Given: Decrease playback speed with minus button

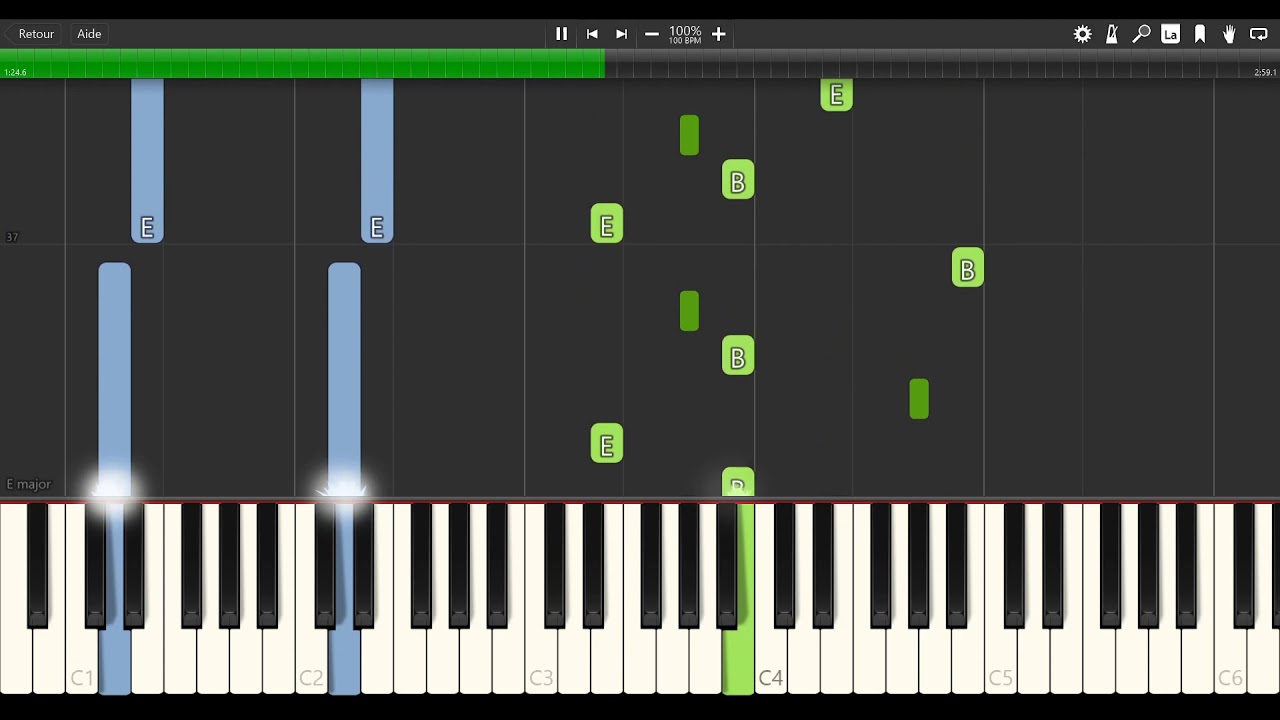Looking at the screenshot, I should [x=652, y=34].
